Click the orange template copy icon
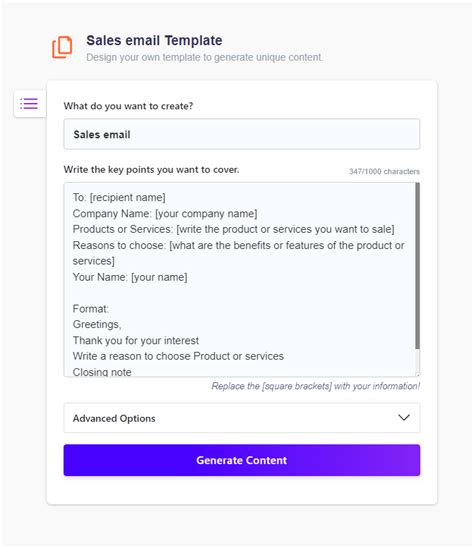This screenshot has width=474, height=548. coord(62,47)
